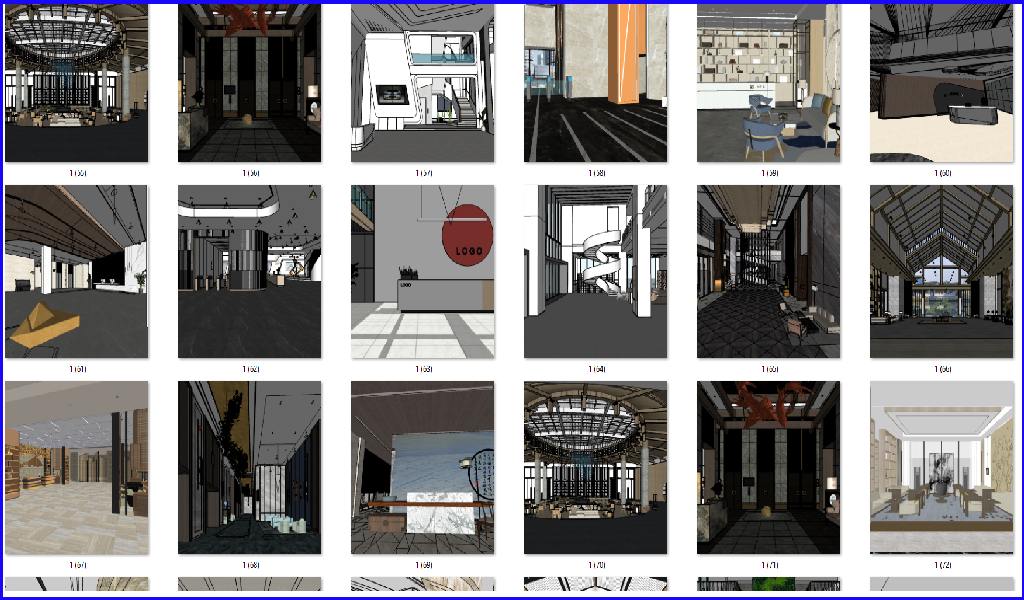Image resolution: width=1024 pixels, height=600 pixels.
Task: Open the red LOGO reception desk thumbnail
Action: coord(423,271)
